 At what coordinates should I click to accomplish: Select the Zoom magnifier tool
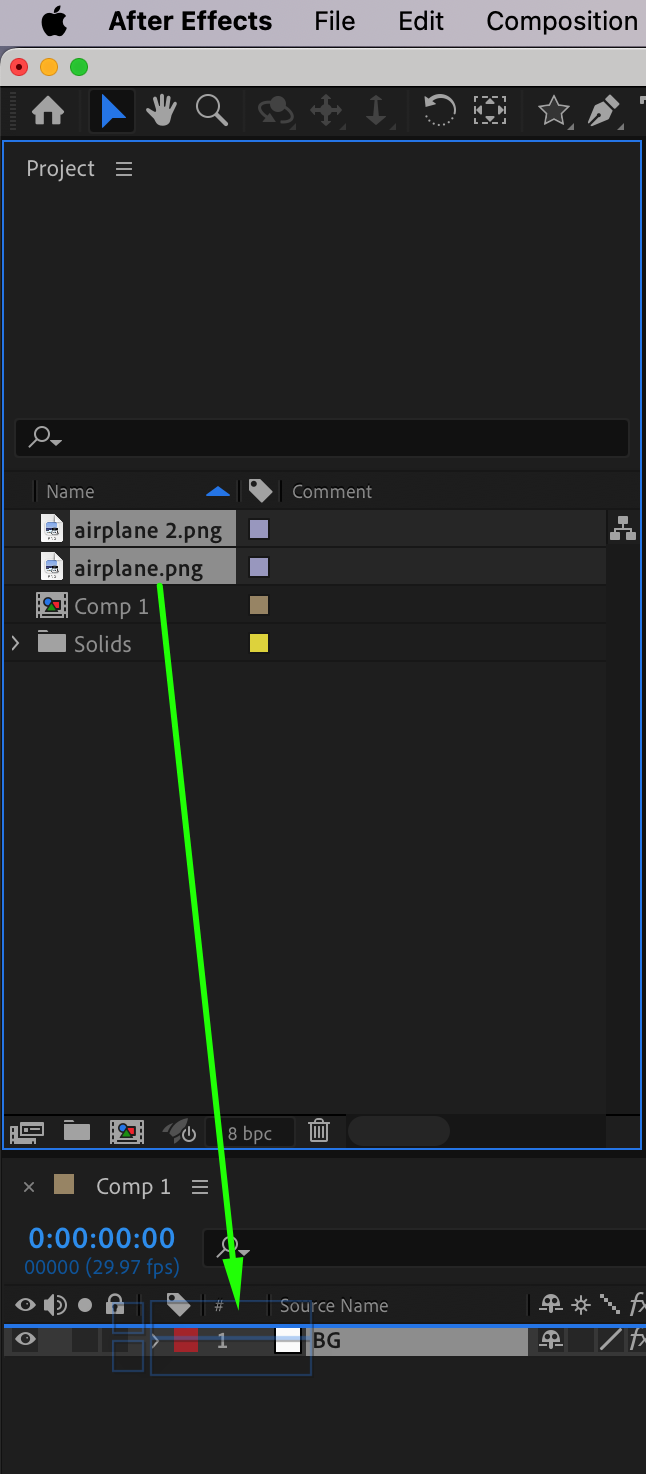(x=211, y=111)
